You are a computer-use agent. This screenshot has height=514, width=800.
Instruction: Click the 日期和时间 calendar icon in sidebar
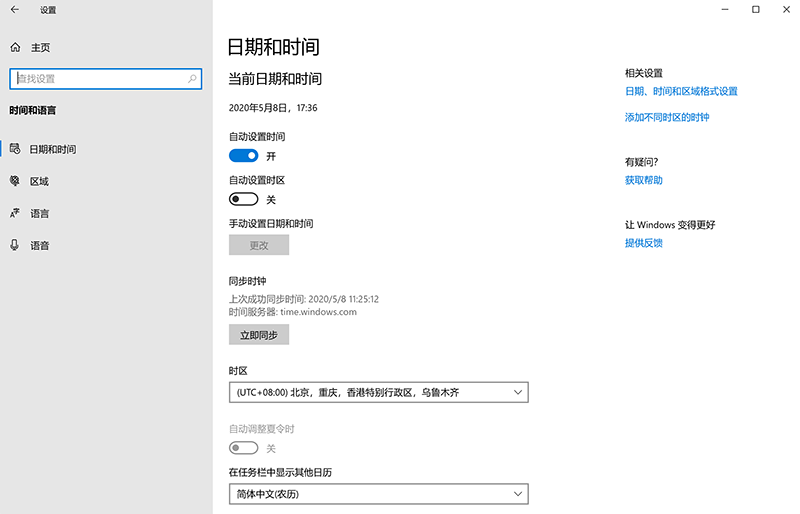coord(15,149)
